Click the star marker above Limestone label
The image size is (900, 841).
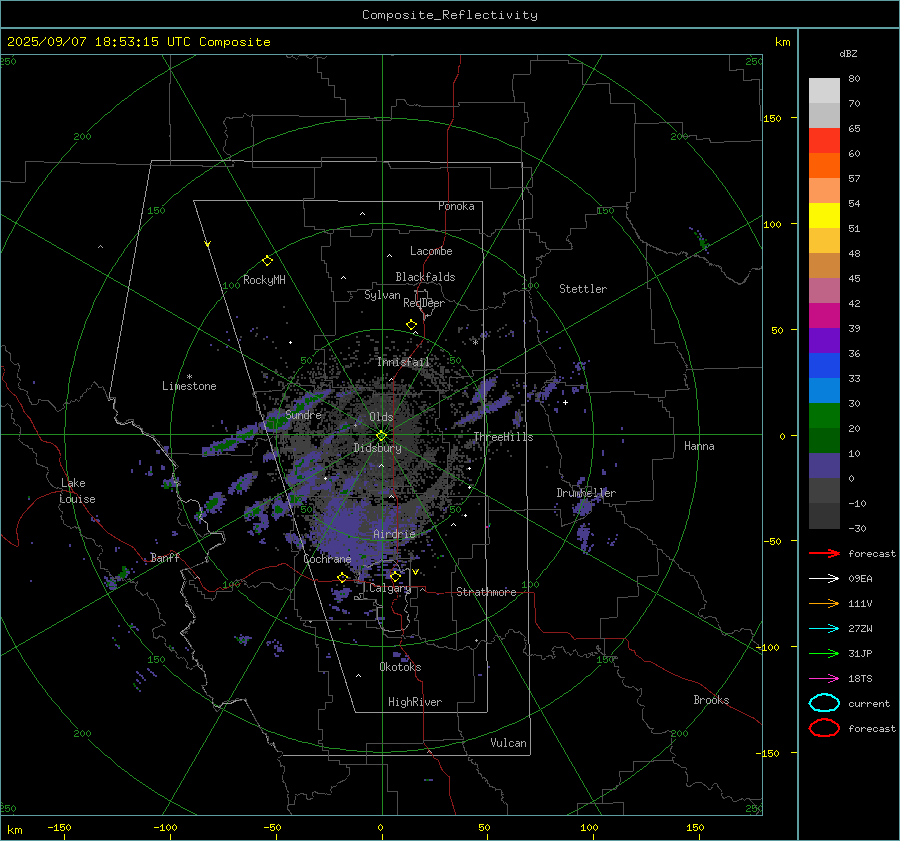(189, 377)
